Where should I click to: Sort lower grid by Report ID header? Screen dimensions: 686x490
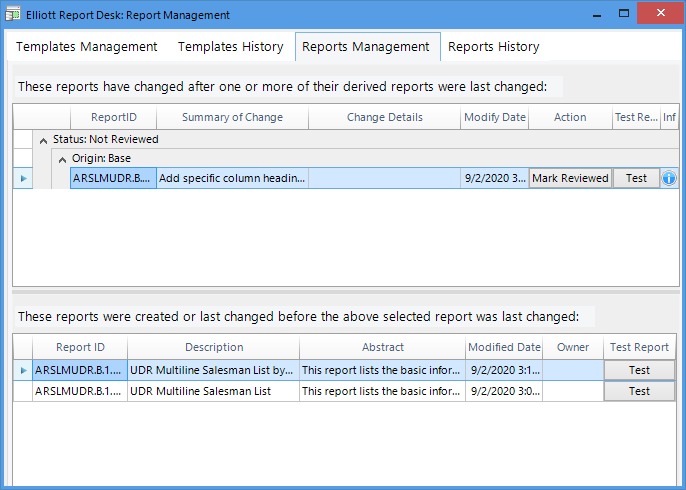point(80,347)
